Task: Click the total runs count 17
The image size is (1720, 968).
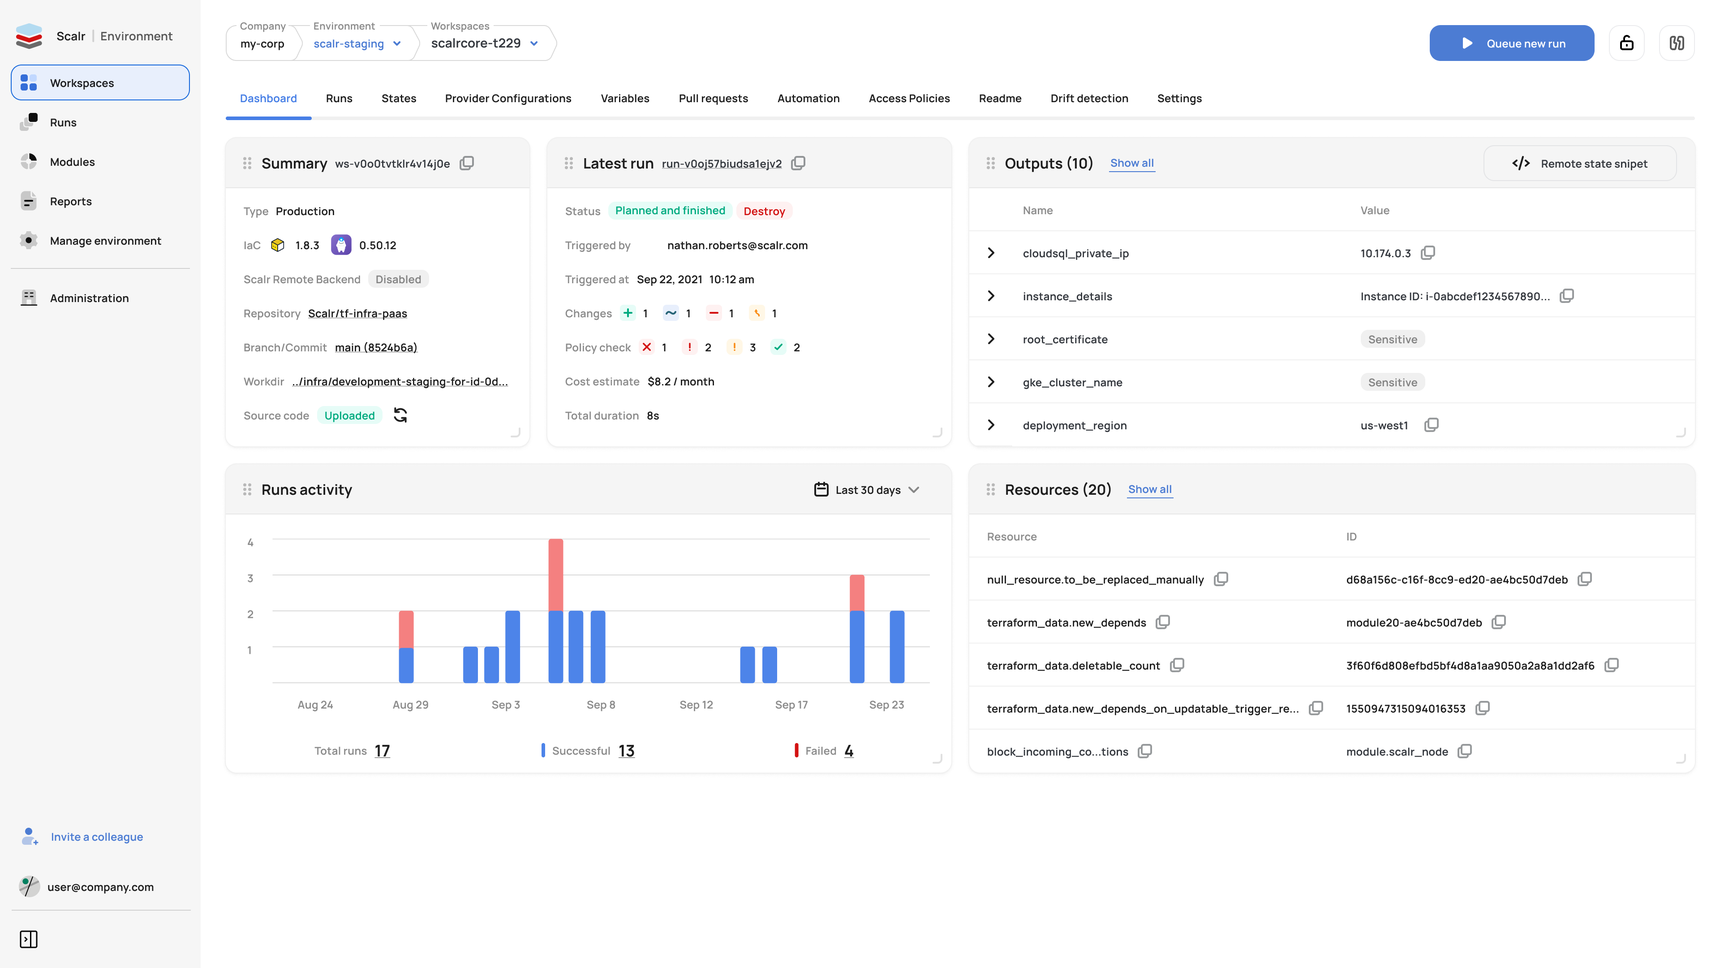Action: 382,751
